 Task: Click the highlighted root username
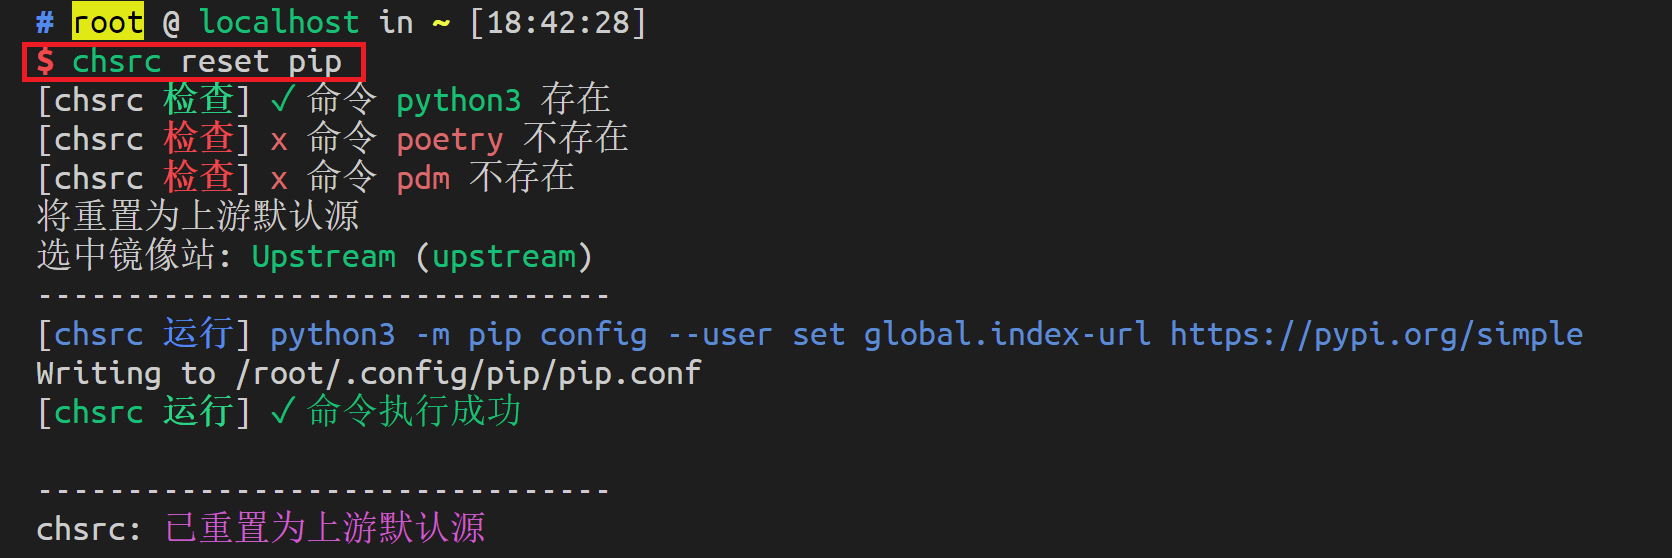pyautogui.click(x=108, y=21)
